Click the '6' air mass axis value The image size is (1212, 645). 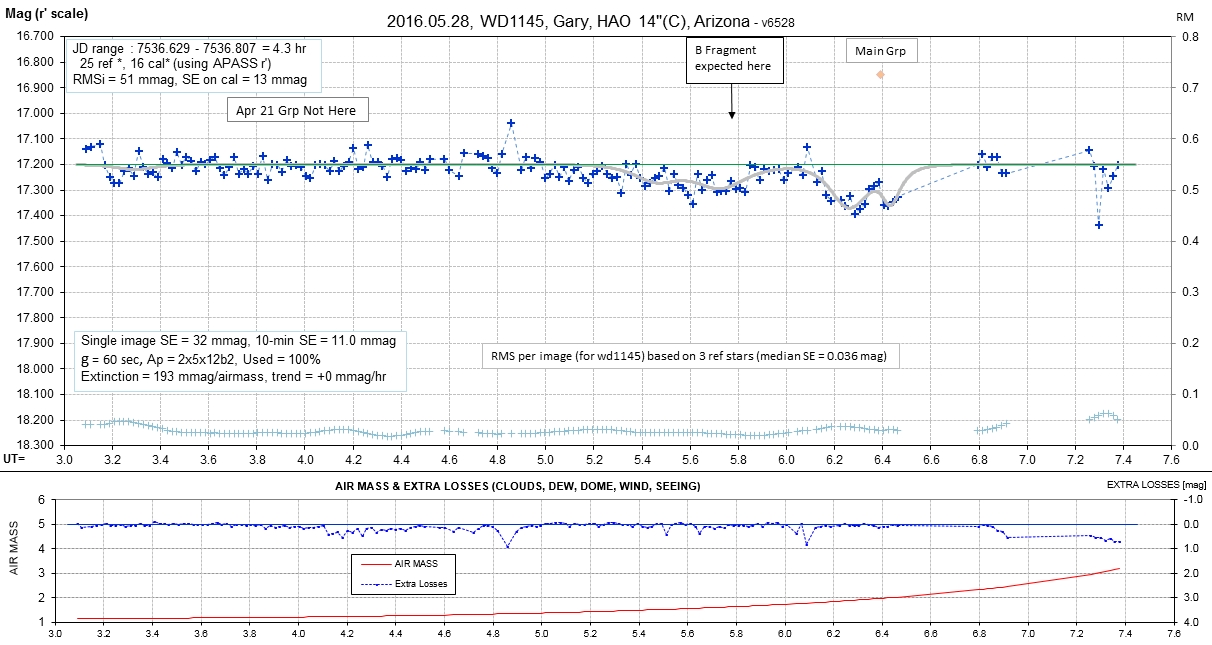coord(41,499)
